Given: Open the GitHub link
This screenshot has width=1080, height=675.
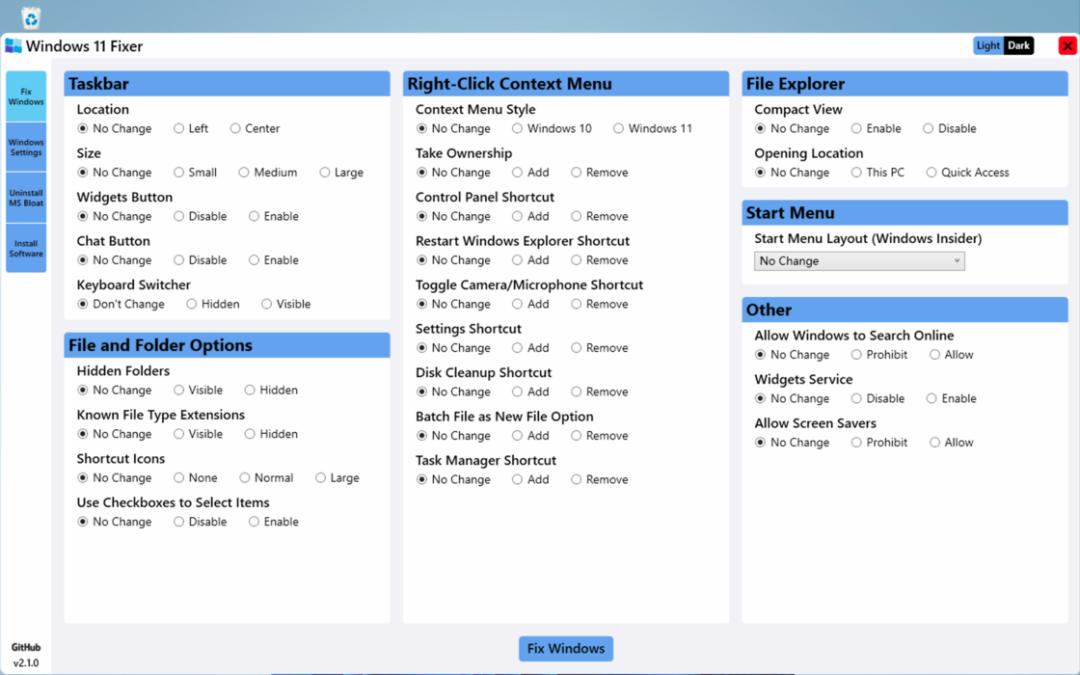Looking at the screenshot, I should tap(25, 647).
